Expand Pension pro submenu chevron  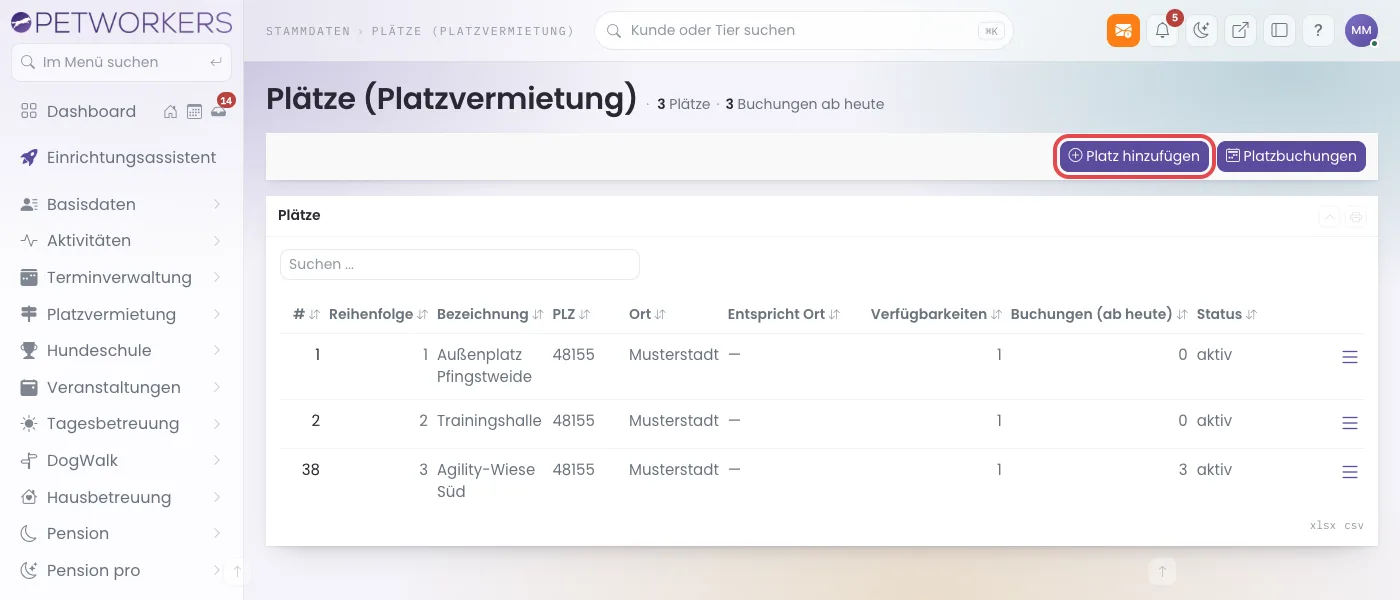tap(217, 571)
